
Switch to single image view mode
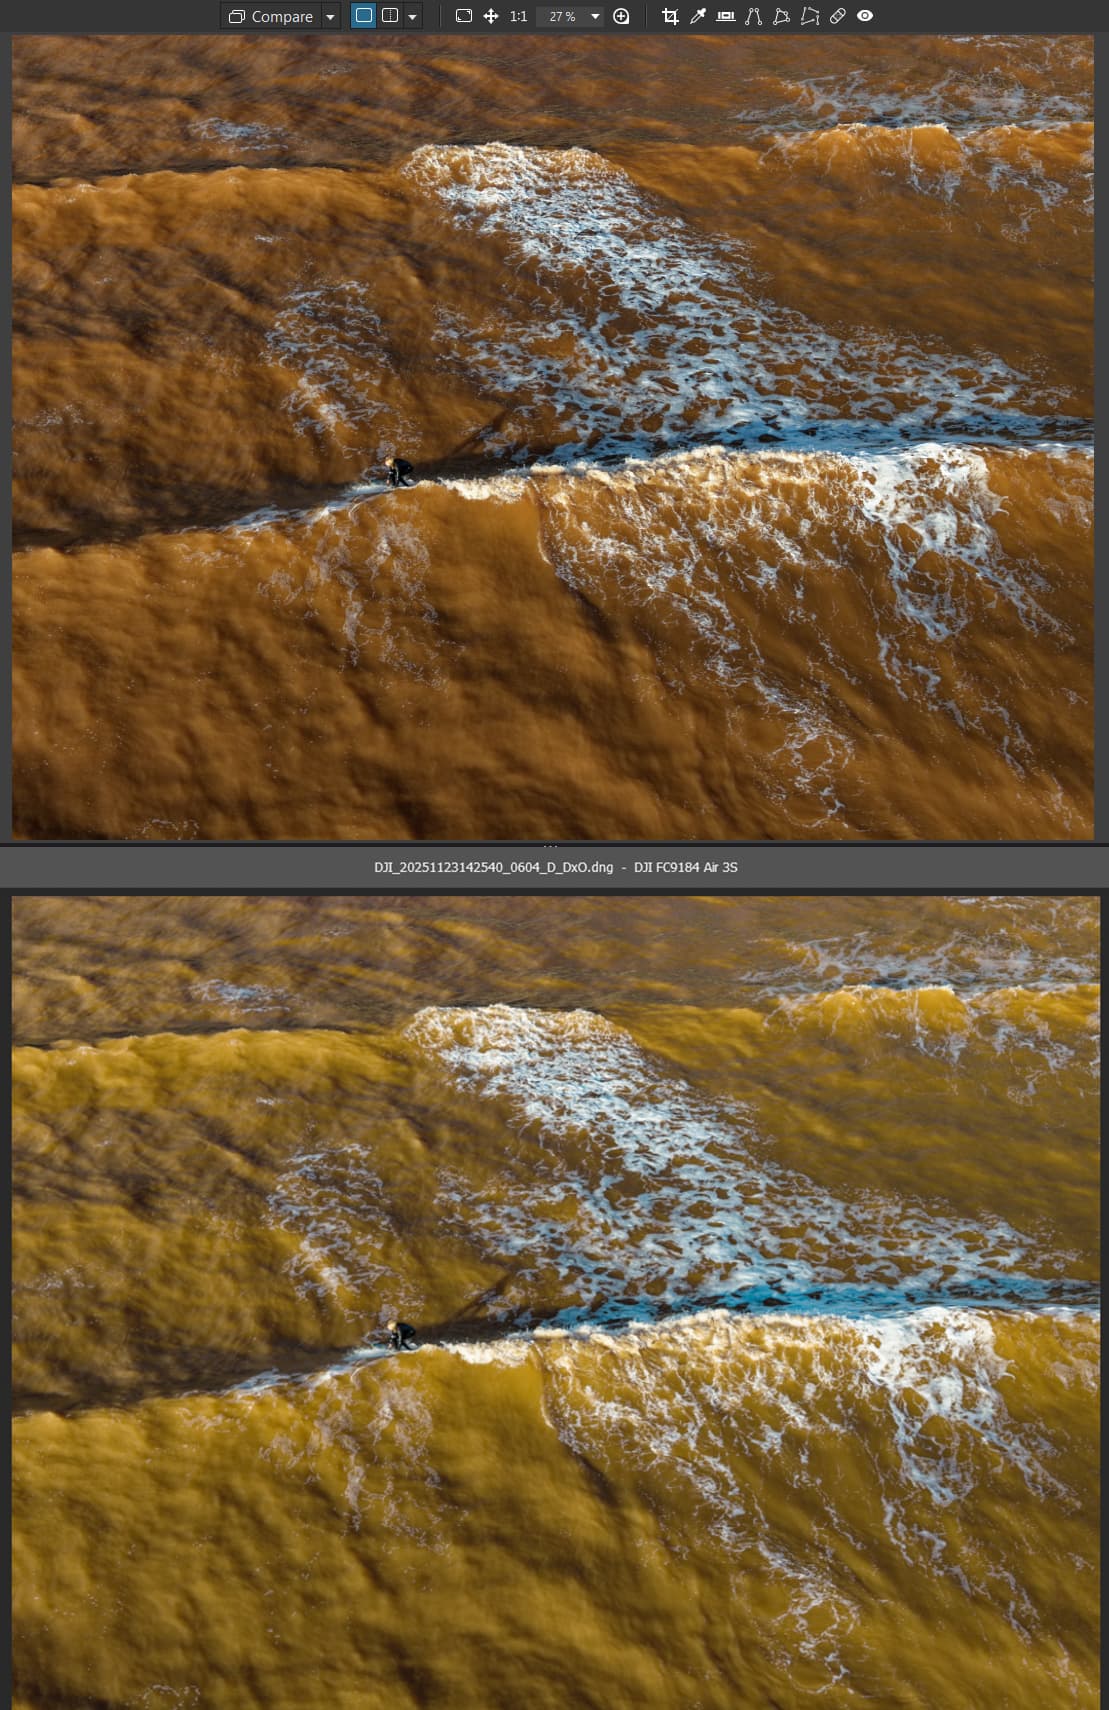click(364, 16)
